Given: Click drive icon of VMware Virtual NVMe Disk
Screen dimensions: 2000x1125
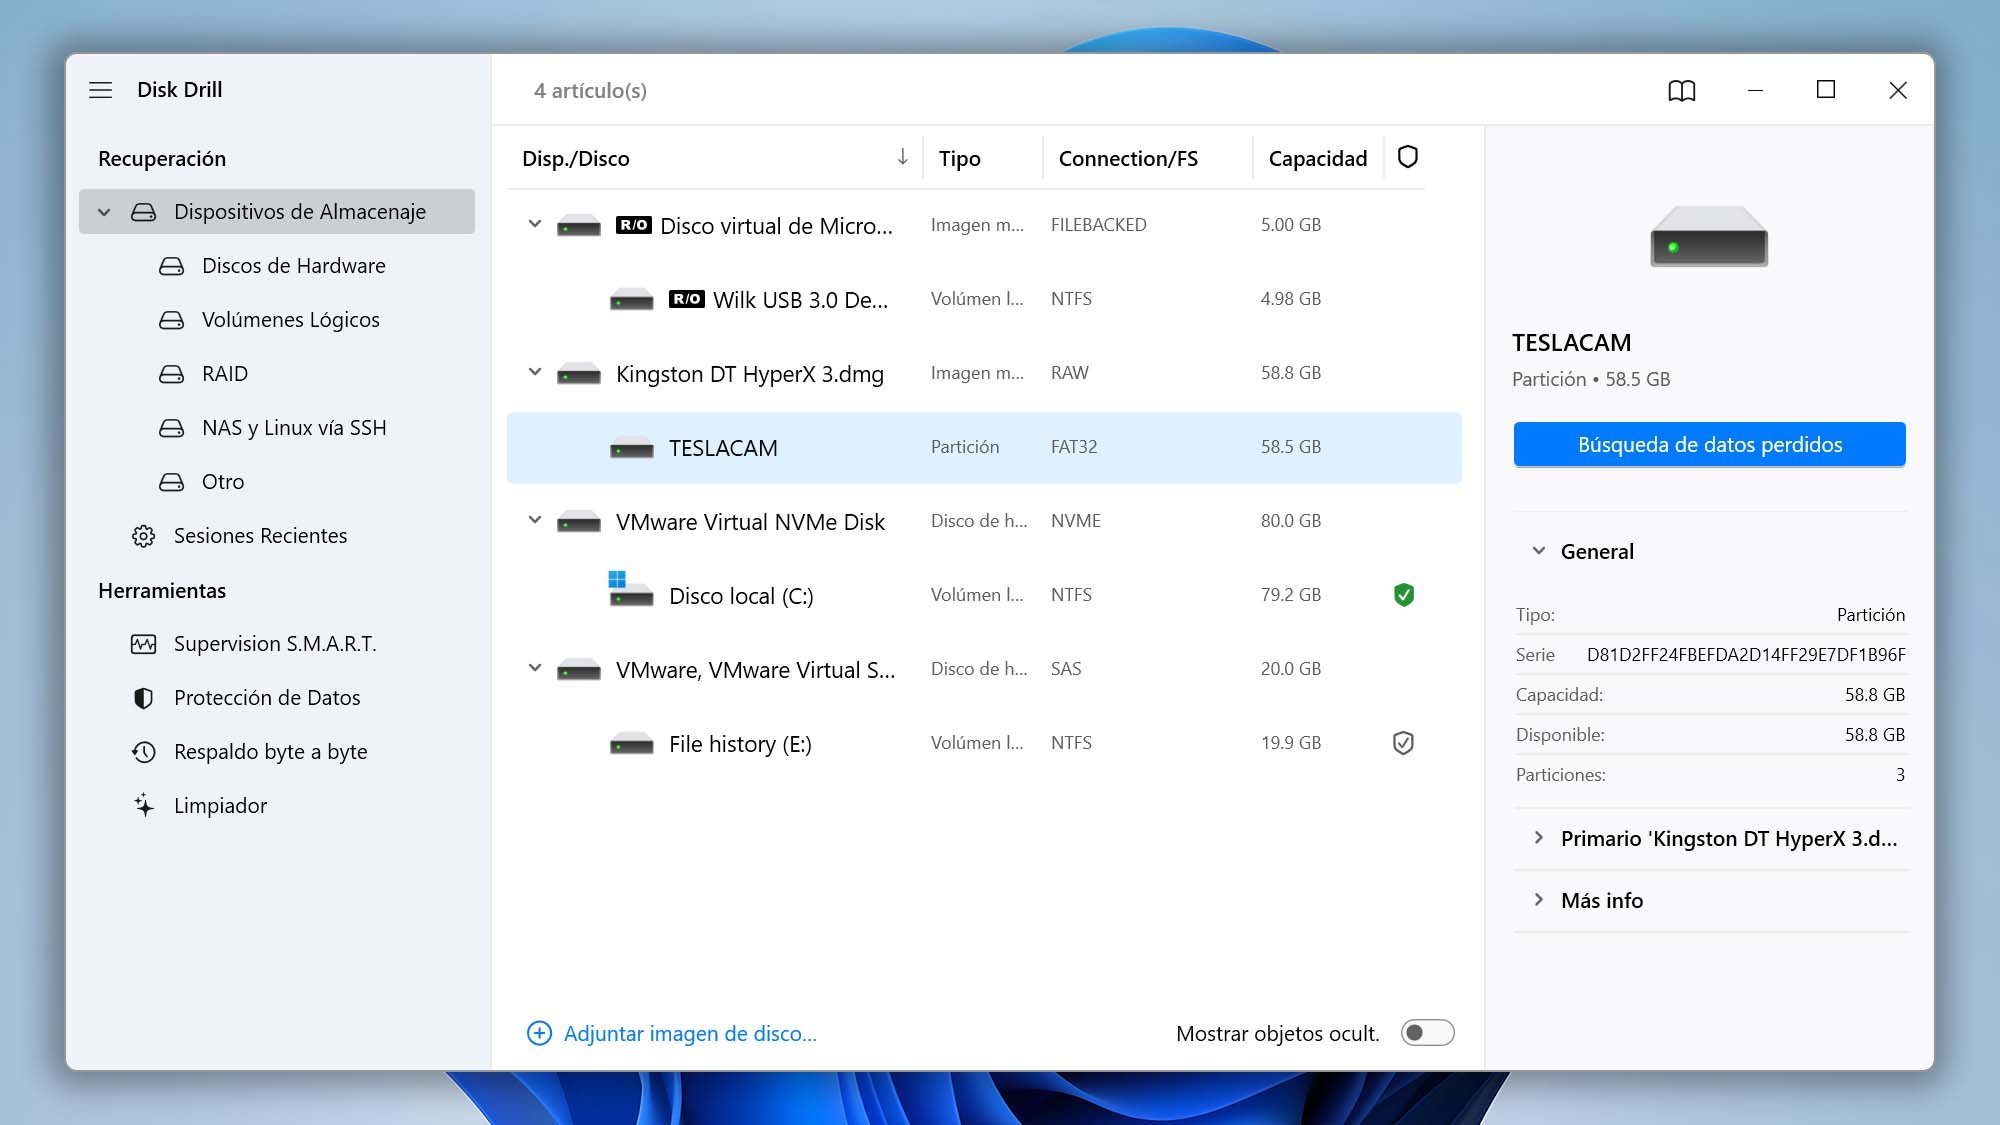Looking at the screenshot, I should tap(579, 522).
